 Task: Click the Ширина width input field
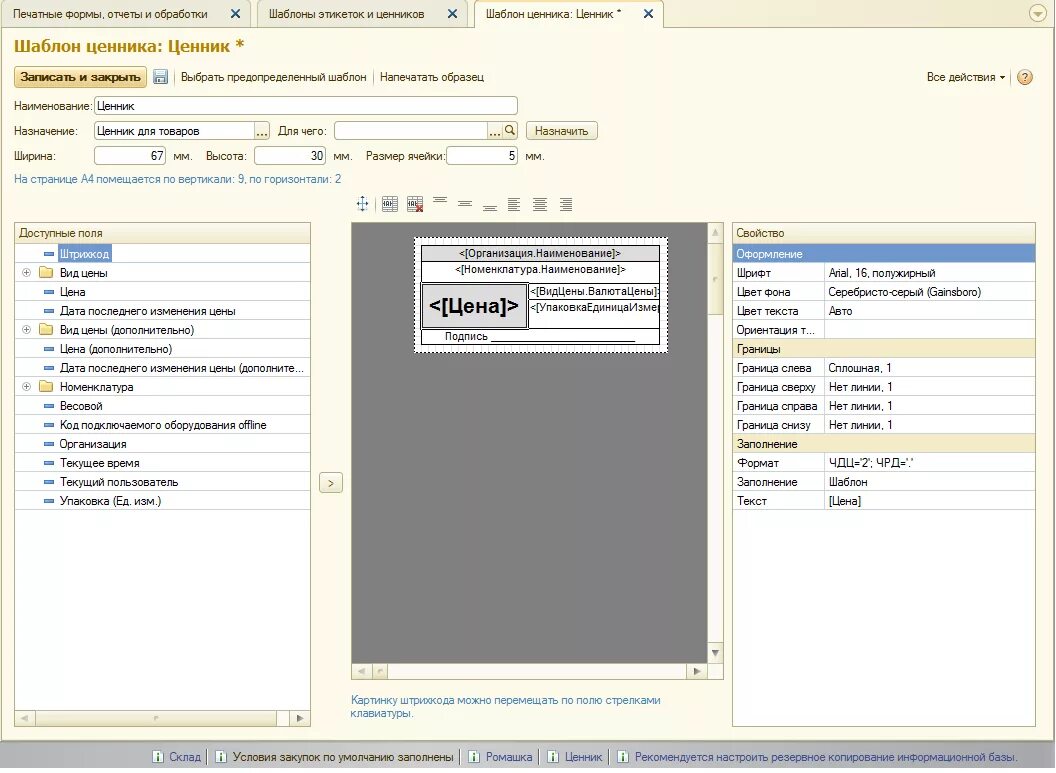click(x=130, y=156)
